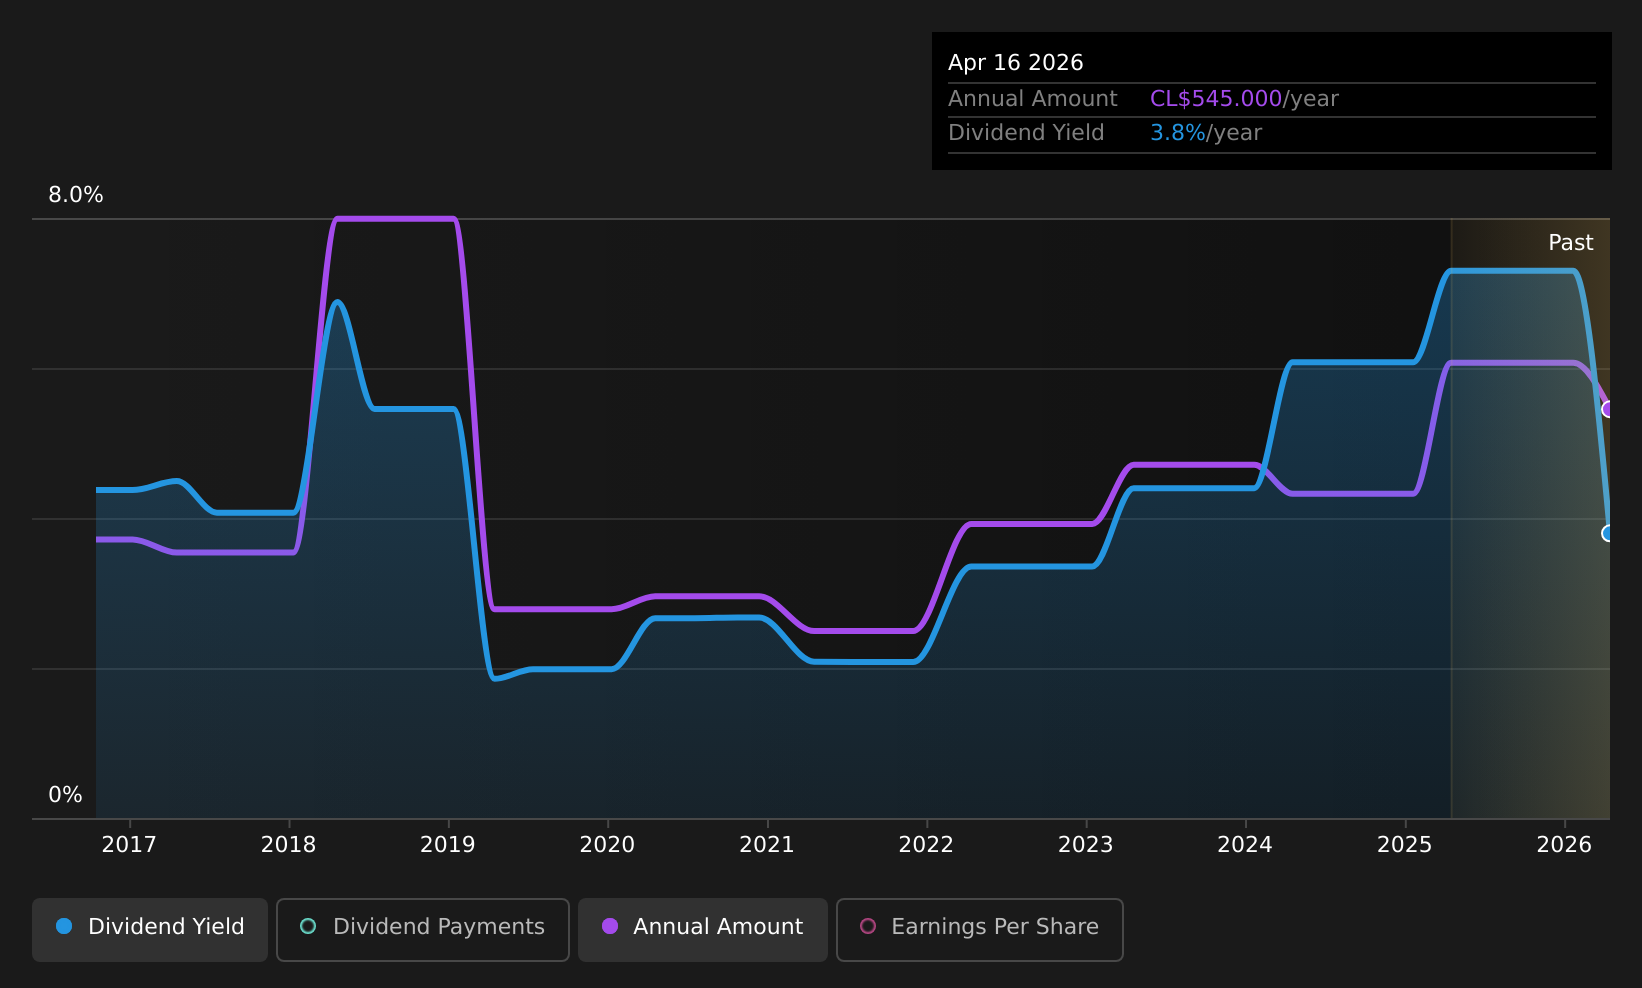The width and height of the screenshot is (1642, 988).
Task: Select the blue Dividend Yield endpoint marker
Action: click(x=1608, y=533)
